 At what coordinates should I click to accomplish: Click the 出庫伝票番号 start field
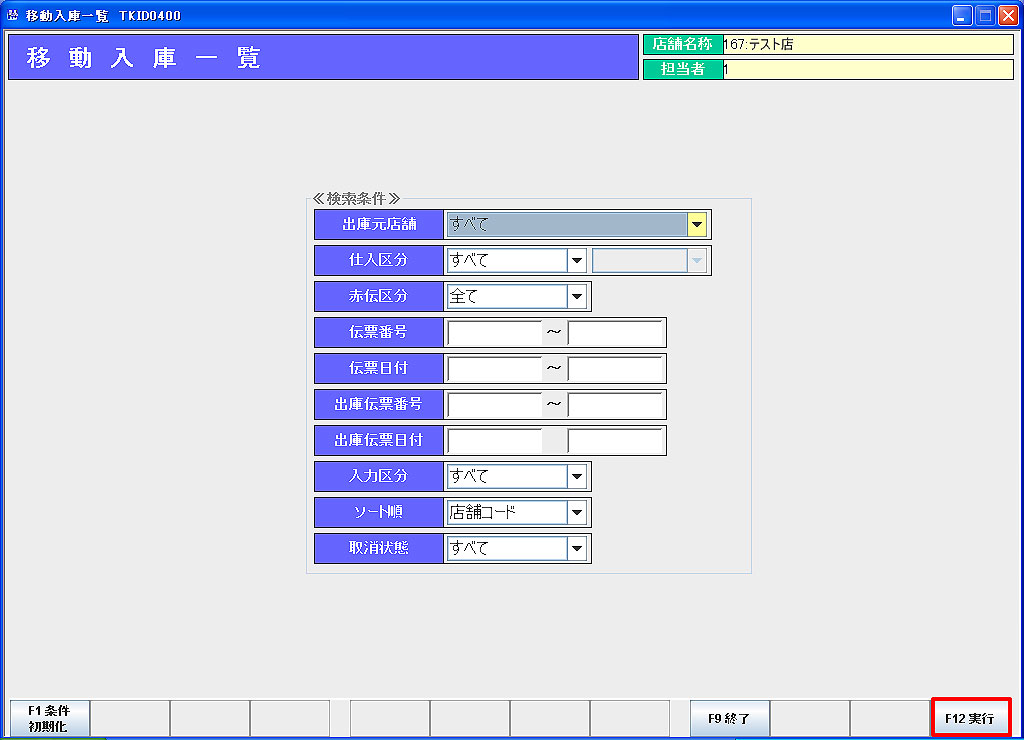[495, 405]
